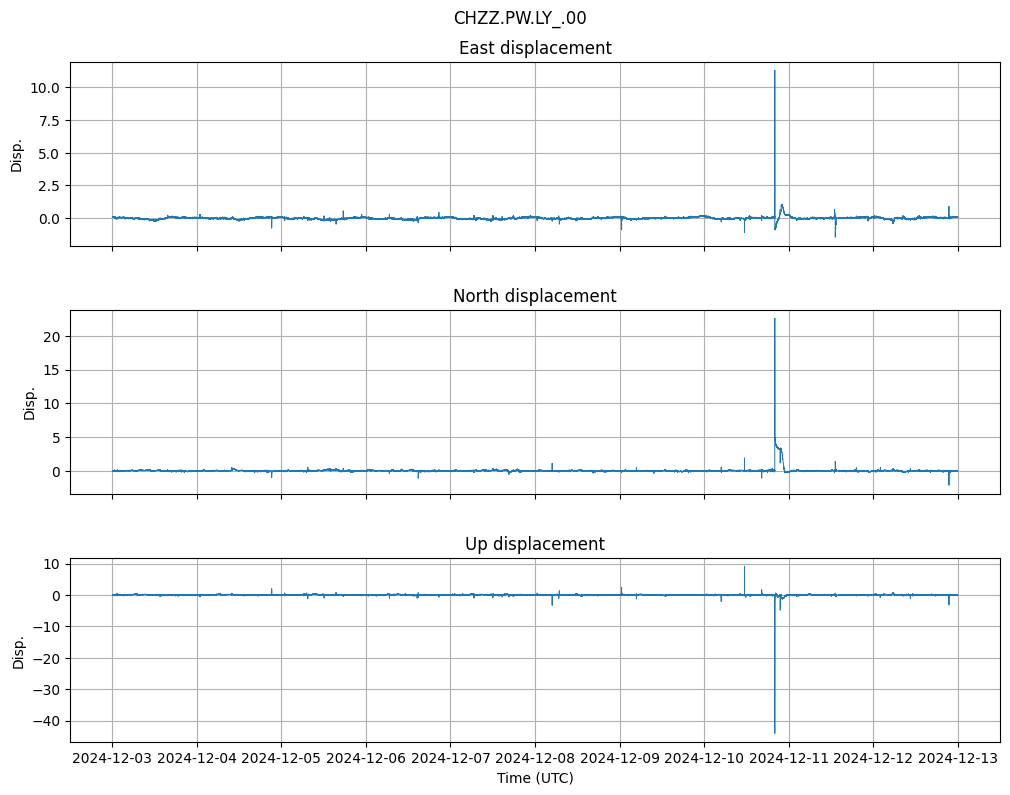
Task: Click the North displacement subplot title
Action: pyautogui.click(x=535, y=296)
